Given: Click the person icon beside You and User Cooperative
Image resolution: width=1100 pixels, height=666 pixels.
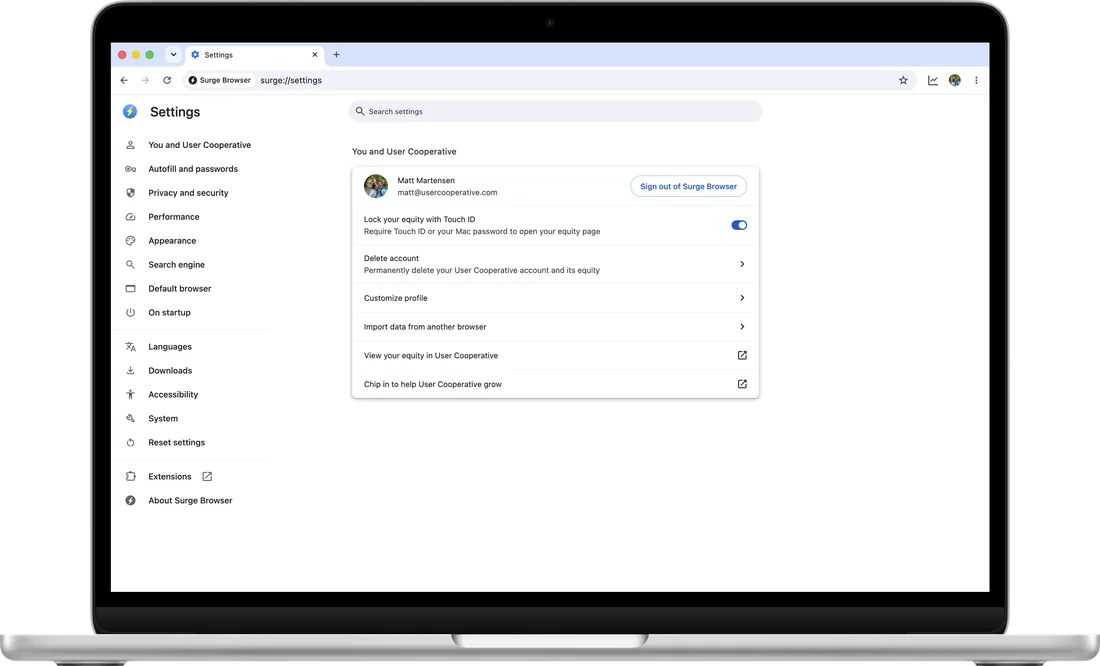Looking at the screenshot, I should tap(130, 145).
